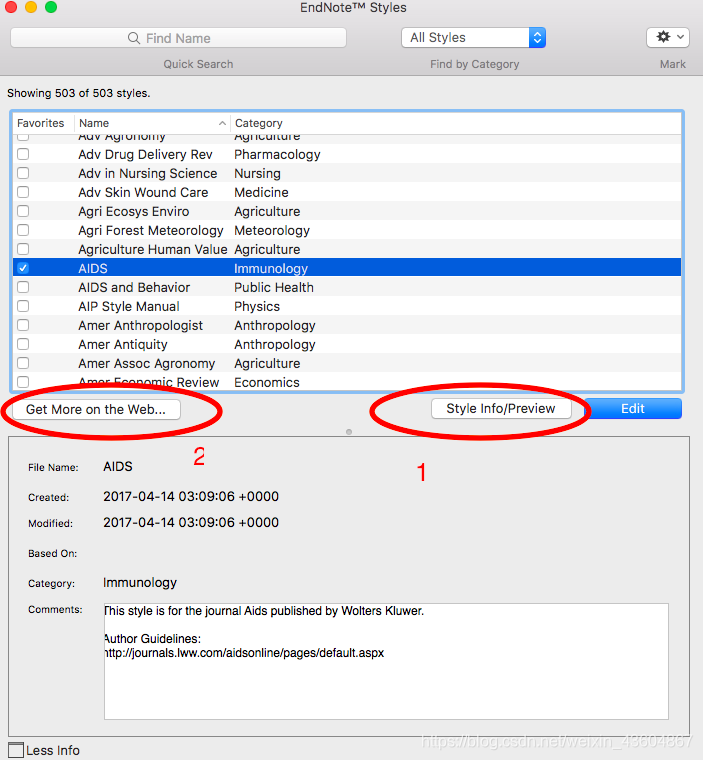Open the Style Info/Preview button
The height and width of the screenshot is (760, 703).
click(x=501, y=409)
